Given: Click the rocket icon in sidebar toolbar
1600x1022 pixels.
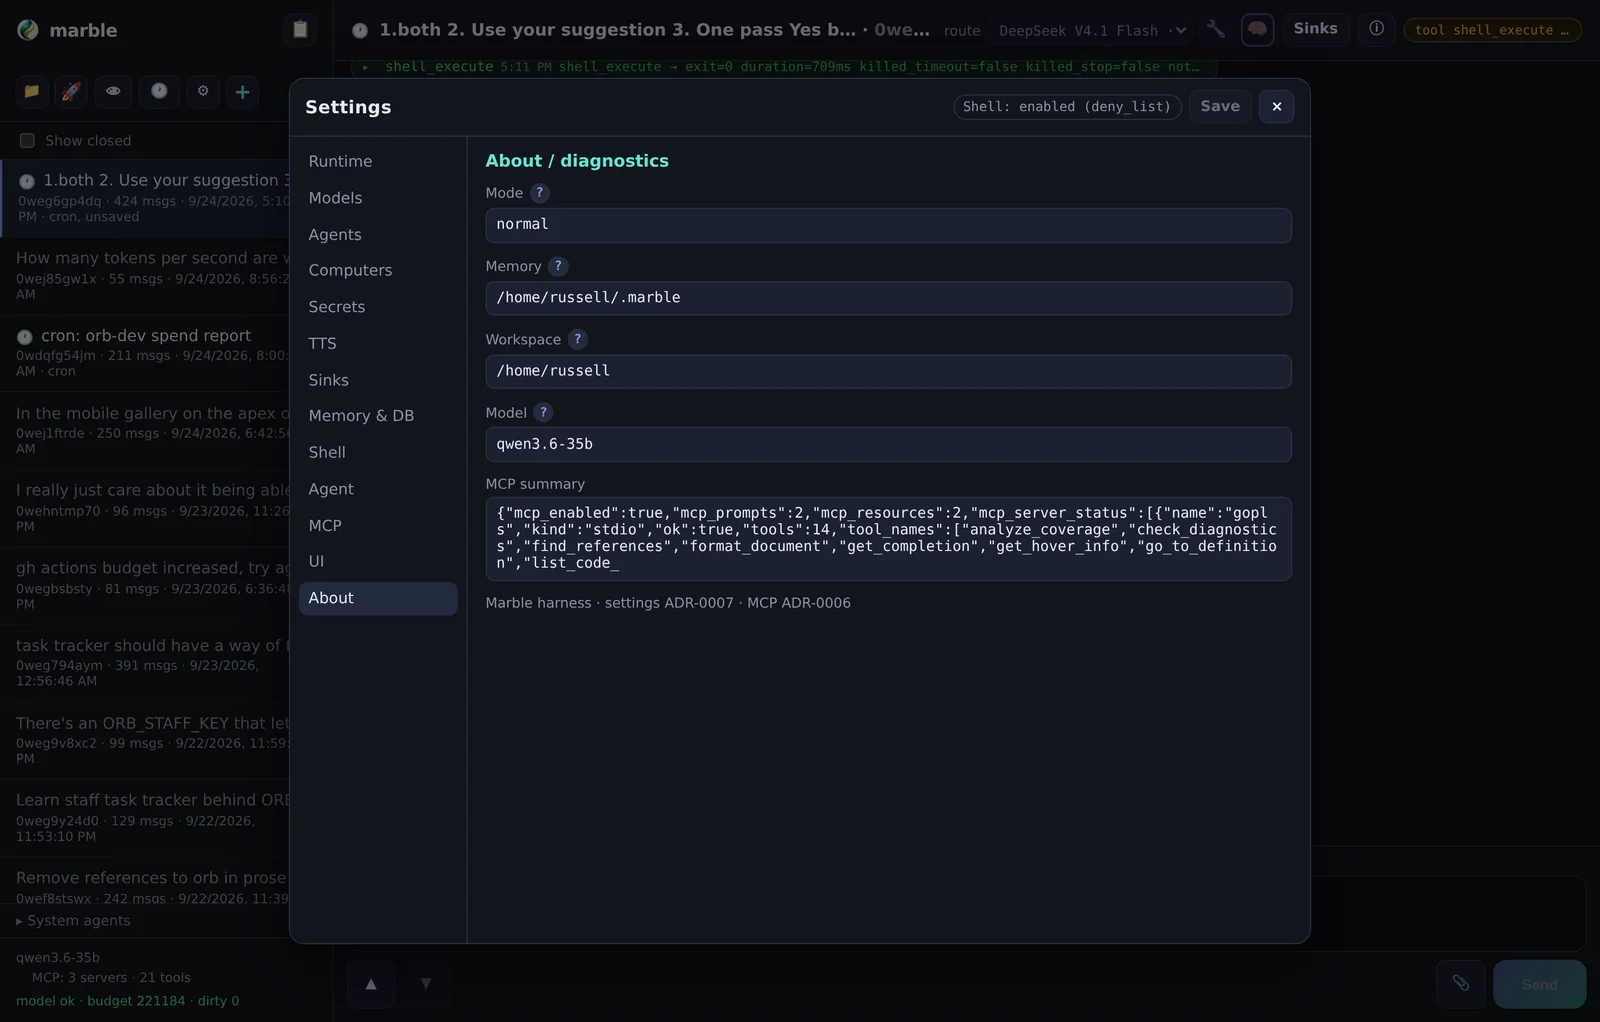Looking at the screenshot, I should [x=71, y=91].
